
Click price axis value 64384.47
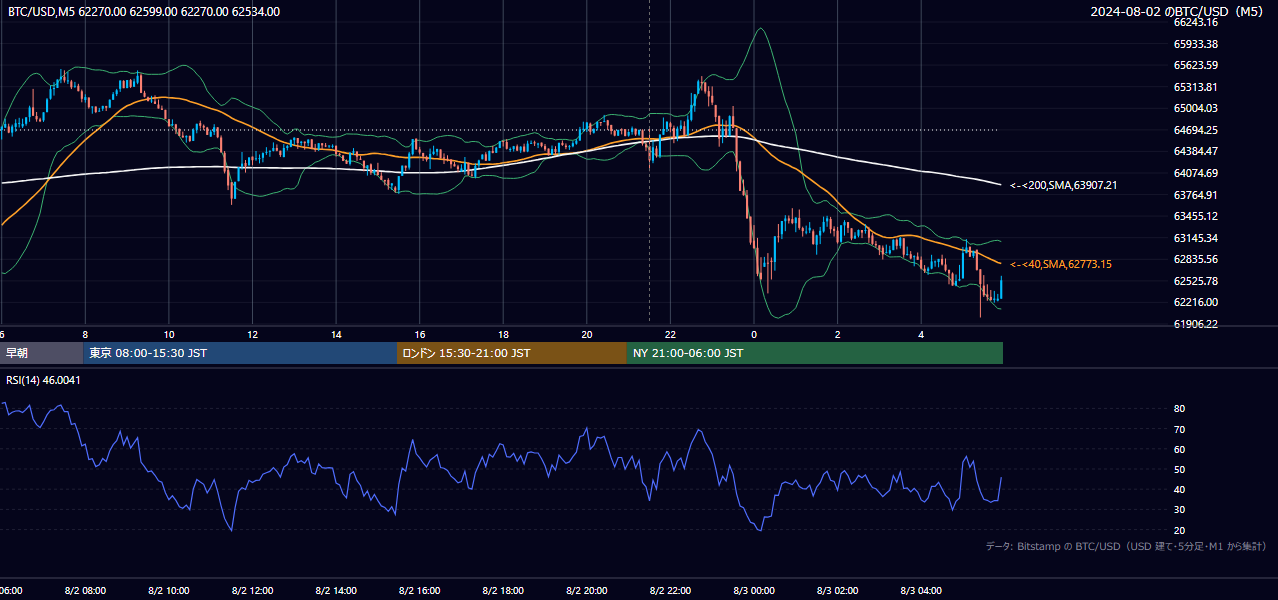point(1195,151)
